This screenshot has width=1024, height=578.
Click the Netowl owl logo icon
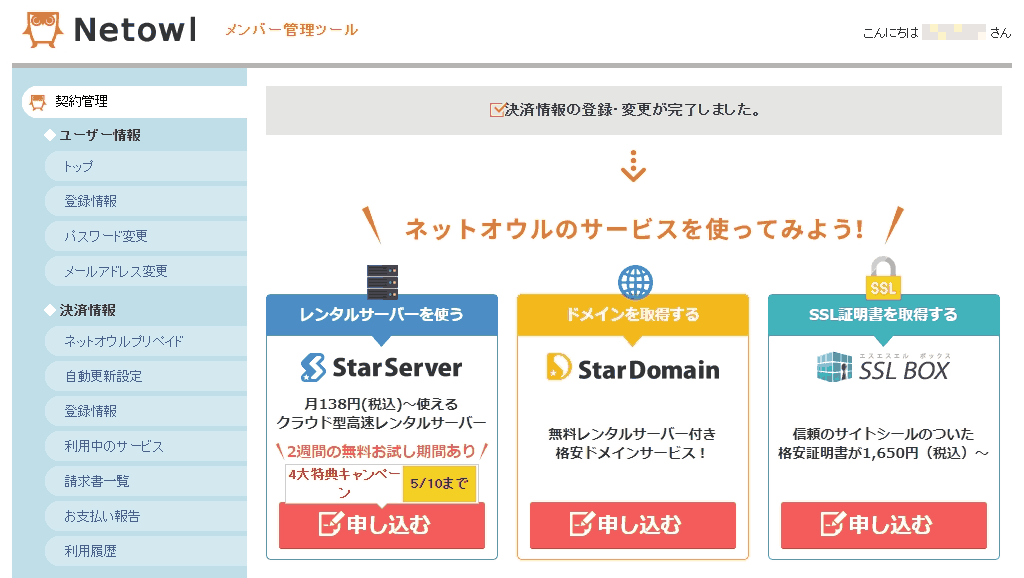coord(43,29)
